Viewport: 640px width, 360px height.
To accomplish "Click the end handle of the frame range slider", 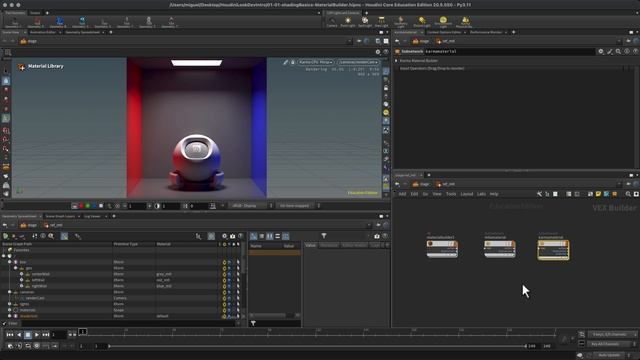I will [x=525, y=346].
